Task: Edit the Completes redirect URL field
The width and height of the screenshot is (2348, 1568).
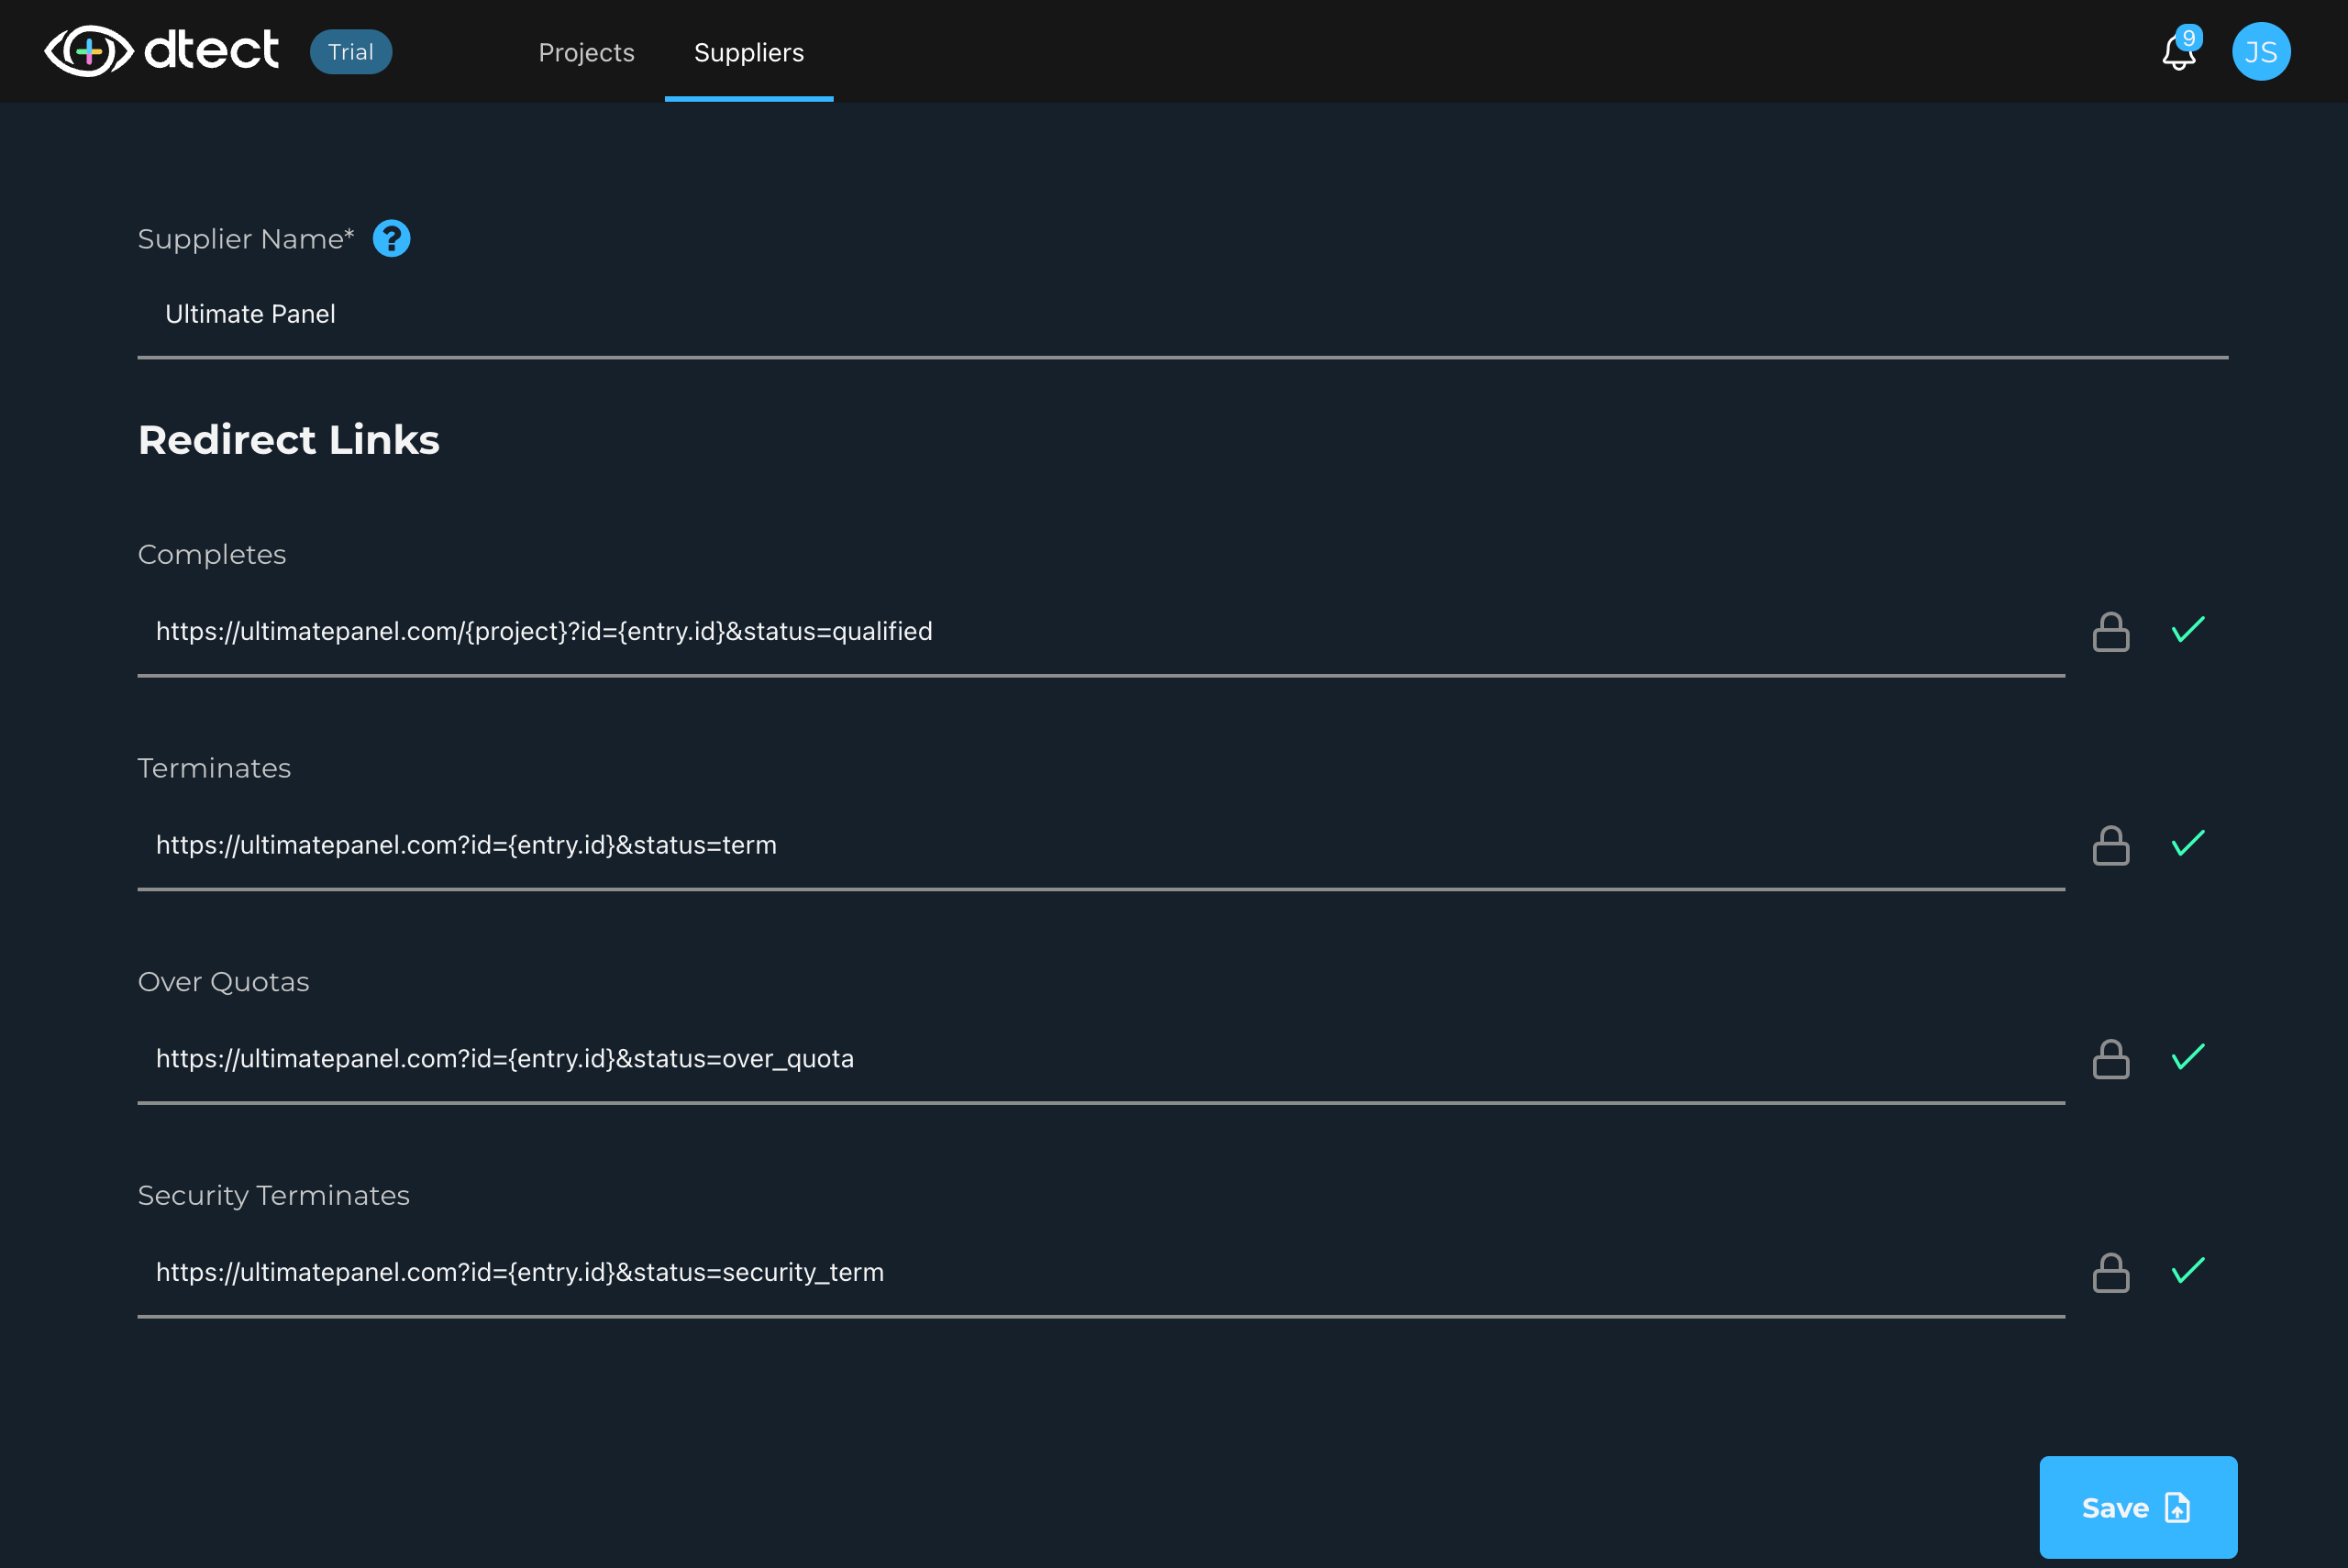Action: tap(1100, 632)
